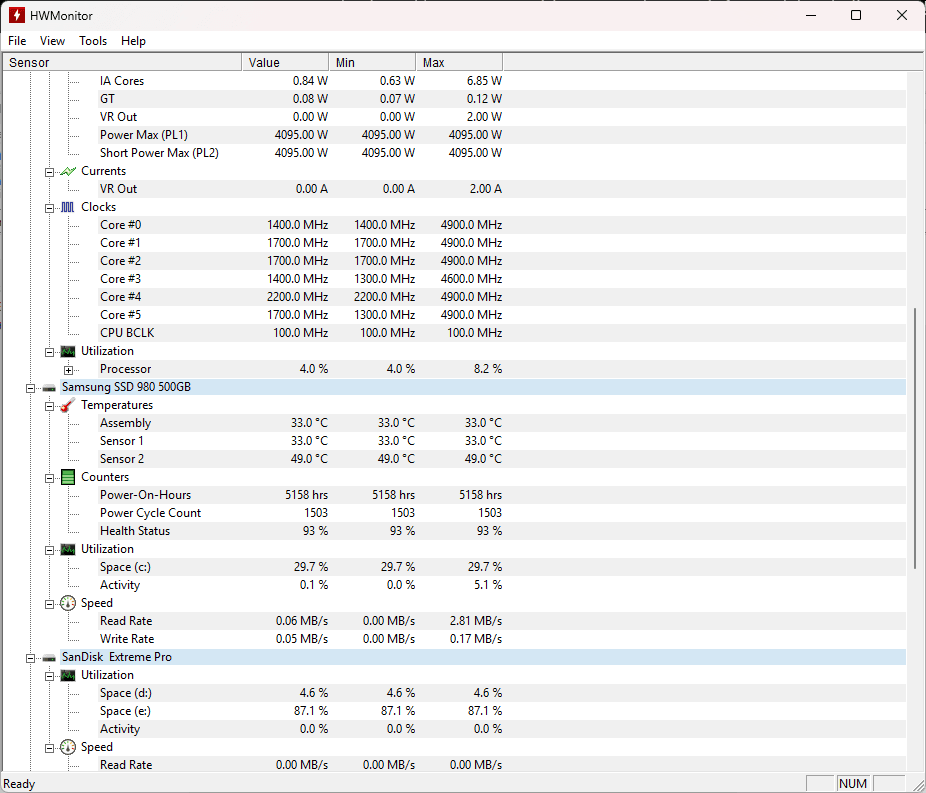Click the SanDisk Speed gauge icon

(68, 747)
